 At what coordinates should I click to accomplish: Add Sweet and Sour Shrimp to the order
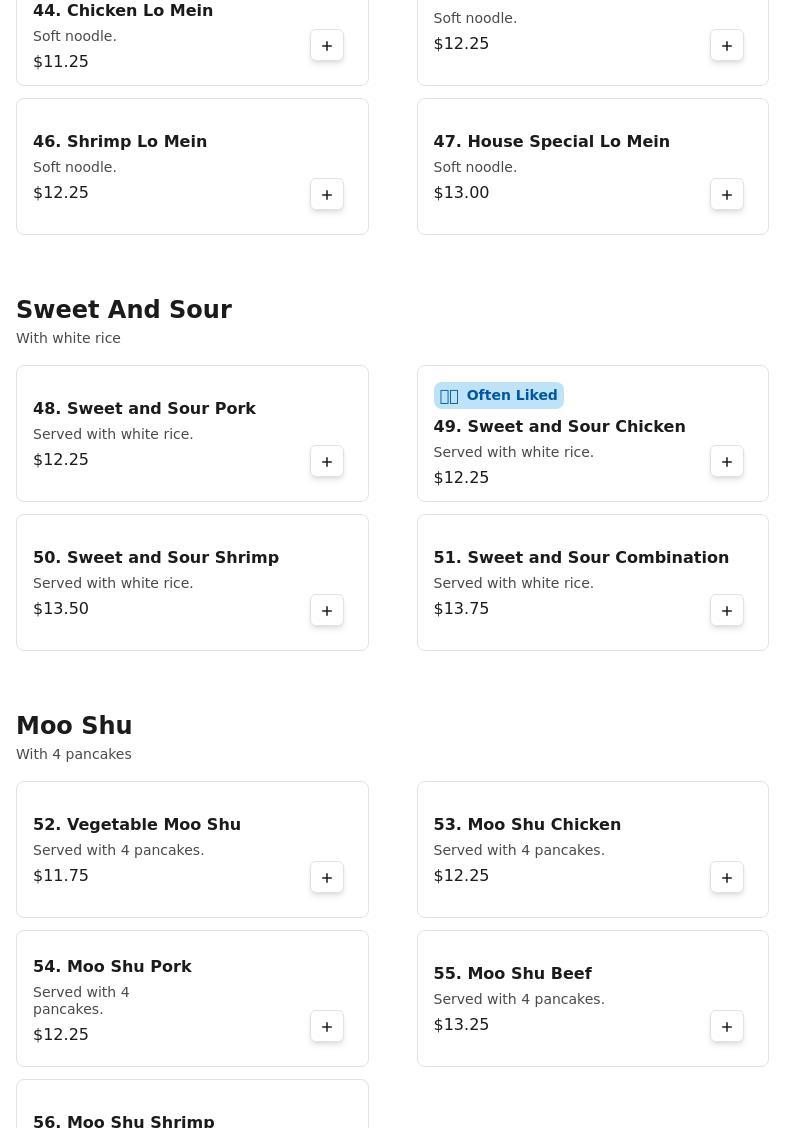(x=327, y=611)
